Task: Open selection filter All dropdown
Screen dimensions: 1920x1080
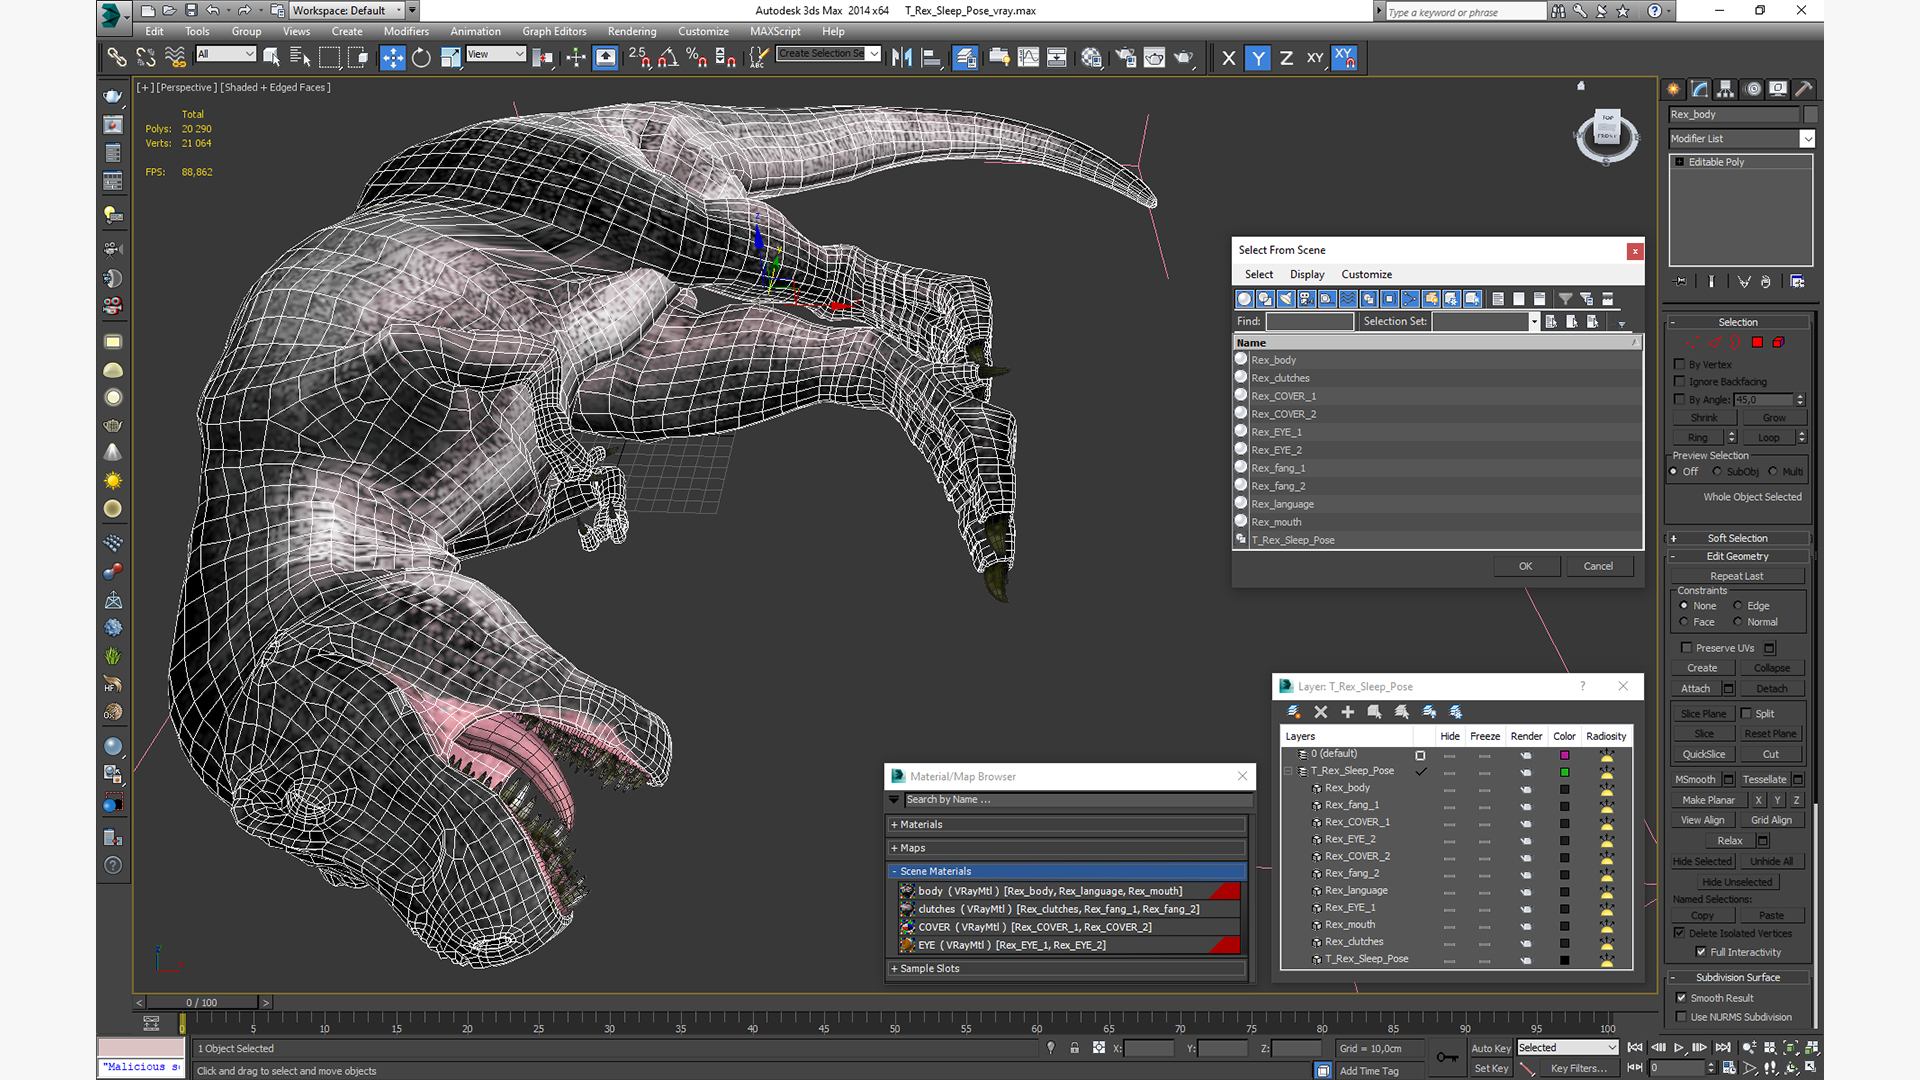Action: (226, 54)
